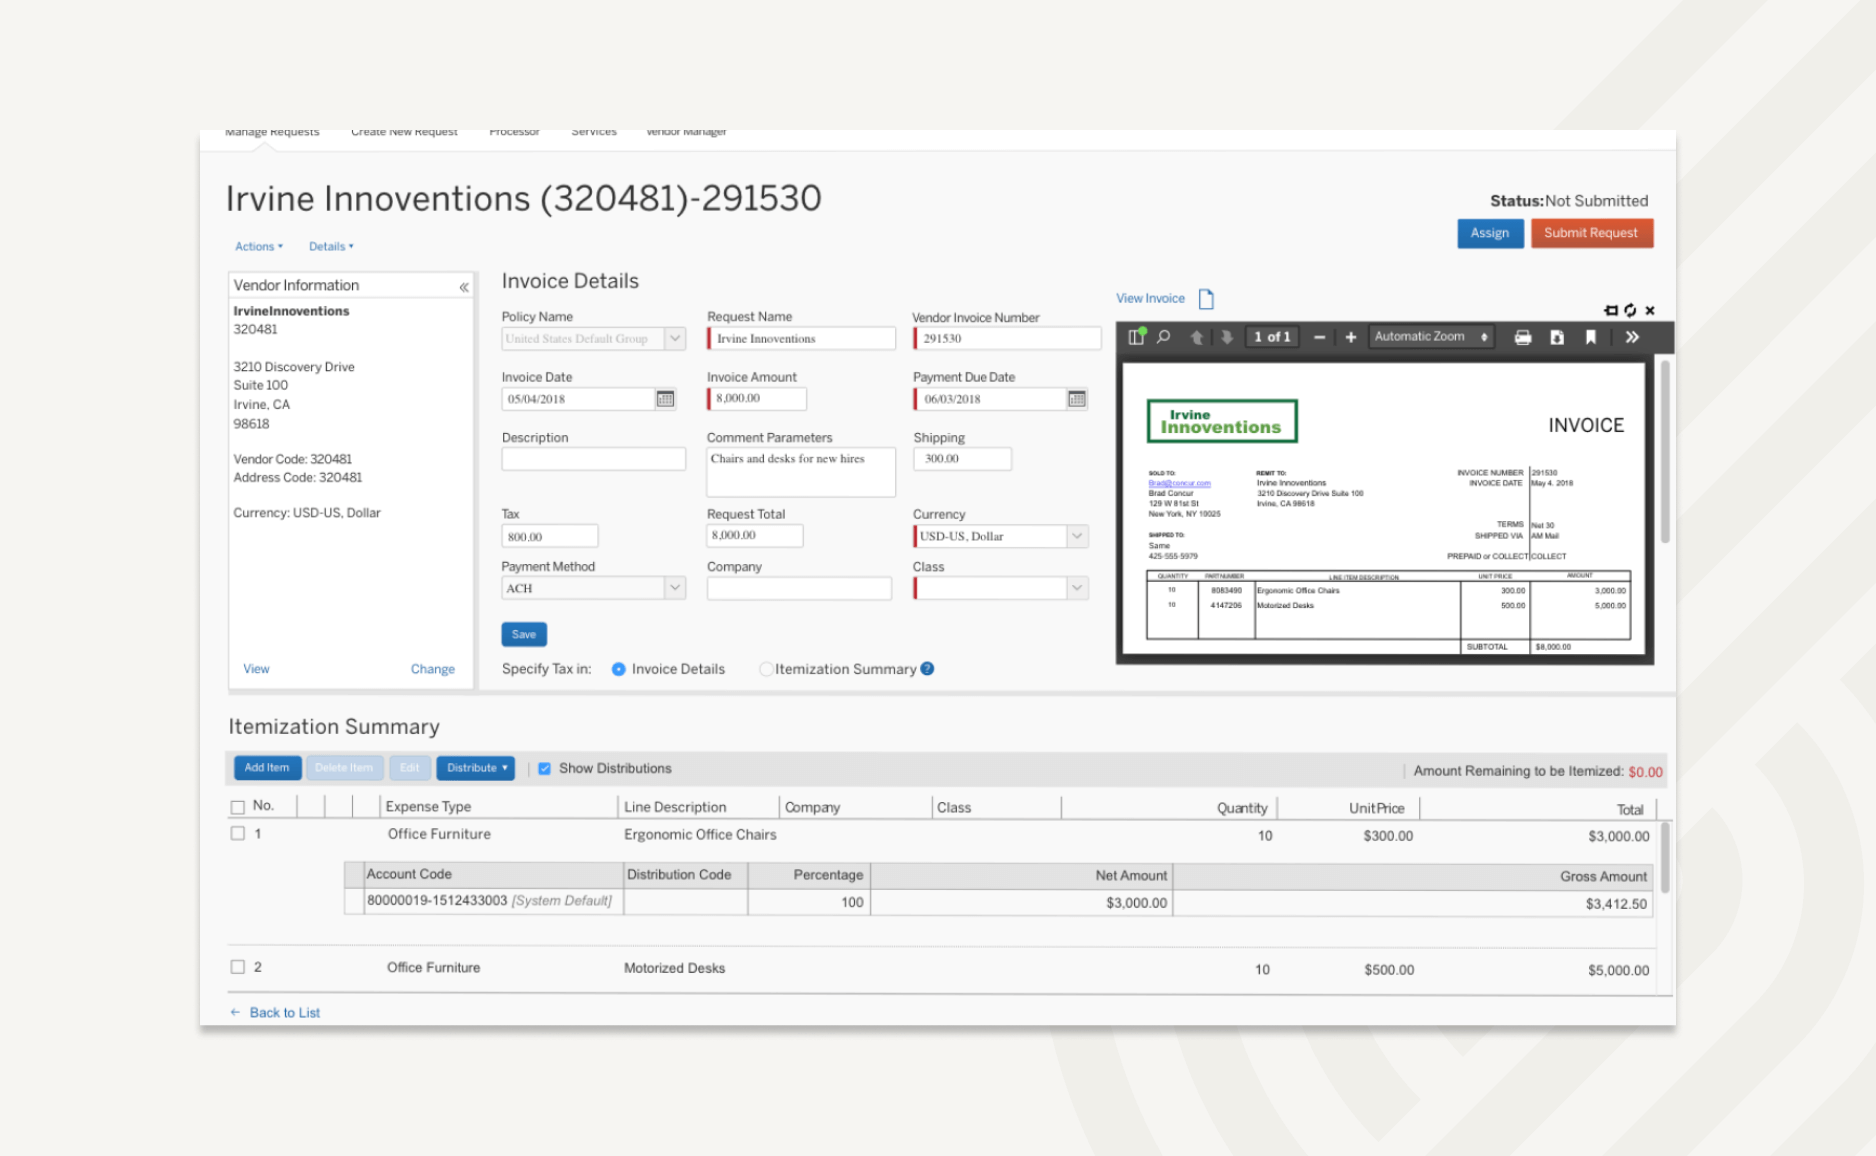Click the Company input field in Invoice Details
Image resolution: width=1876 pixels, height=1156 pixels.
(799, 588)
